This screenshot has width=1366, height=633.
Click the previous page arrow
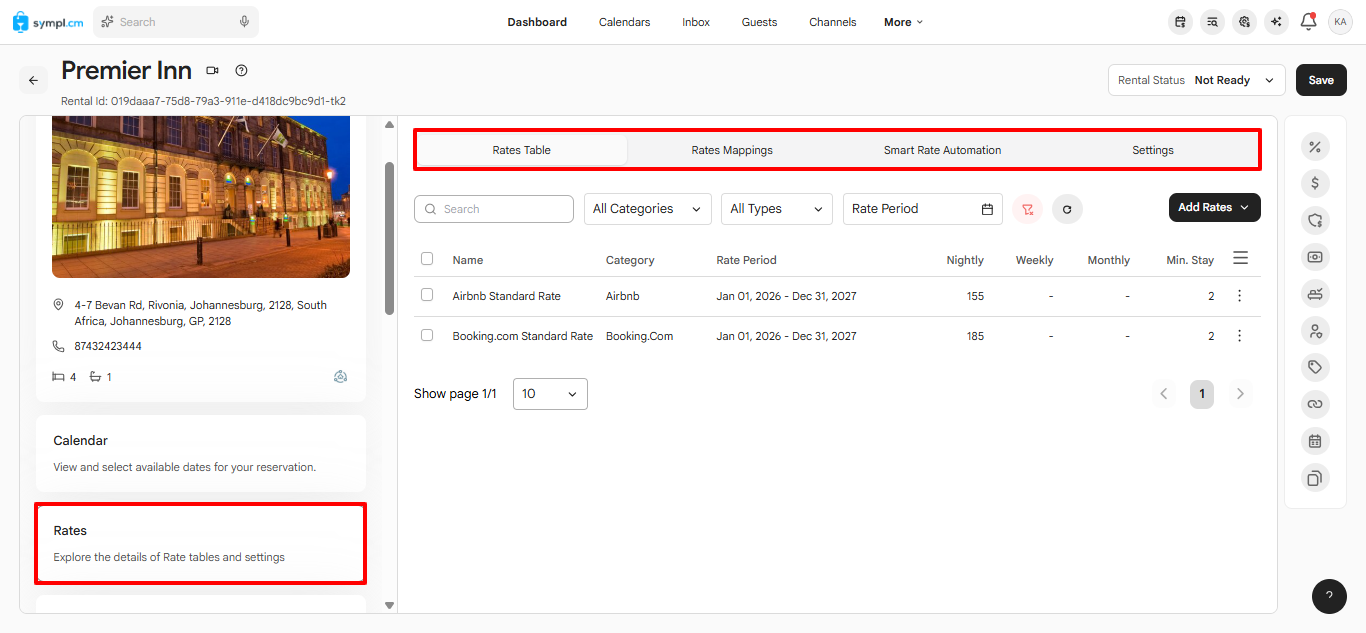tap(1164, 394)
